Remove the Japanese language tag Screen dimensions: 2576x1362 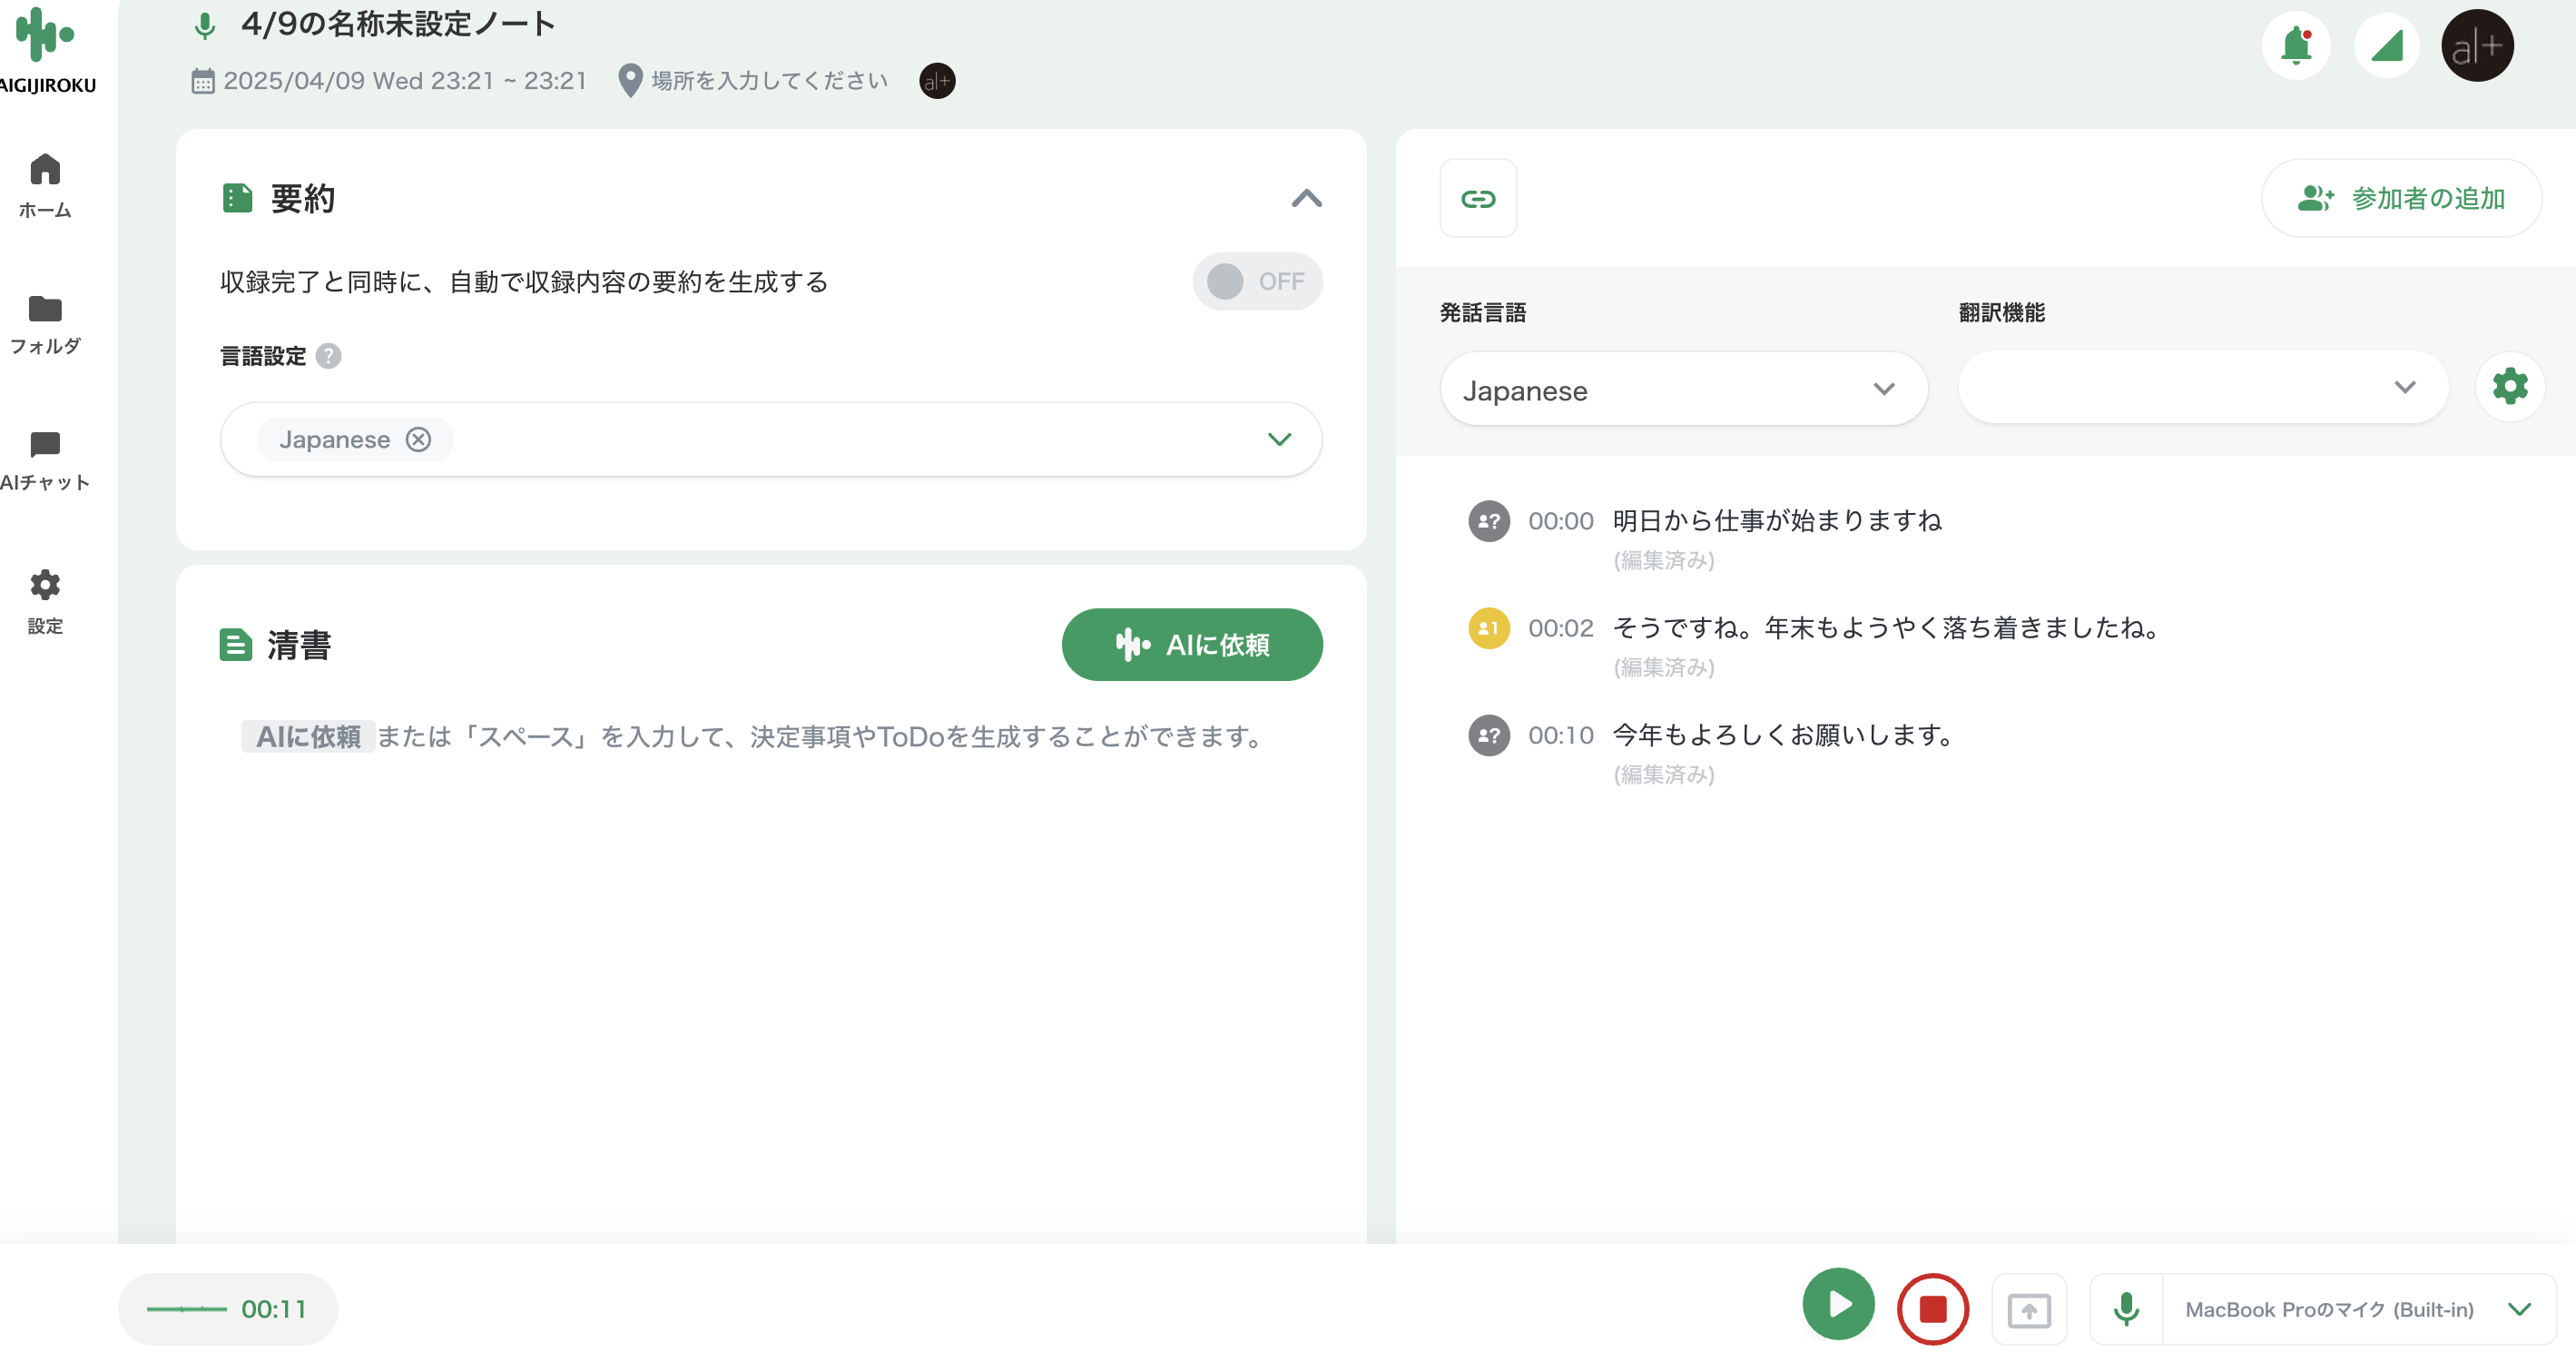(x=418, y=440)
